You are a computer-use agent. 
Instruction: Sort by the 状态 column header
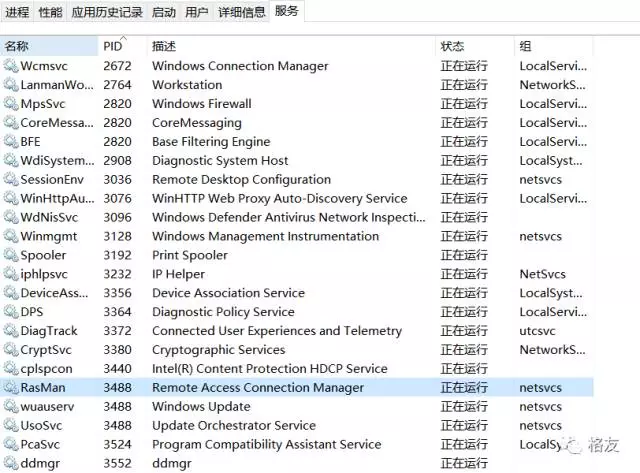pos(475,46)
